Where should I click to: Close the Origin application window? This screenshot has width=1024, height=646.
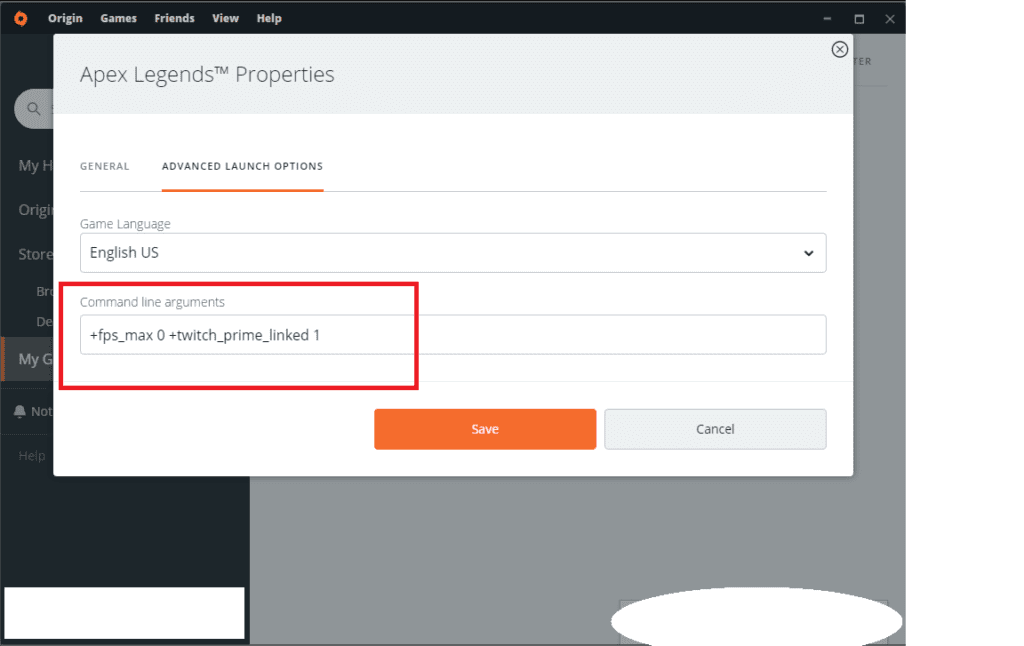pyautogui.click(x=889, y=18)
